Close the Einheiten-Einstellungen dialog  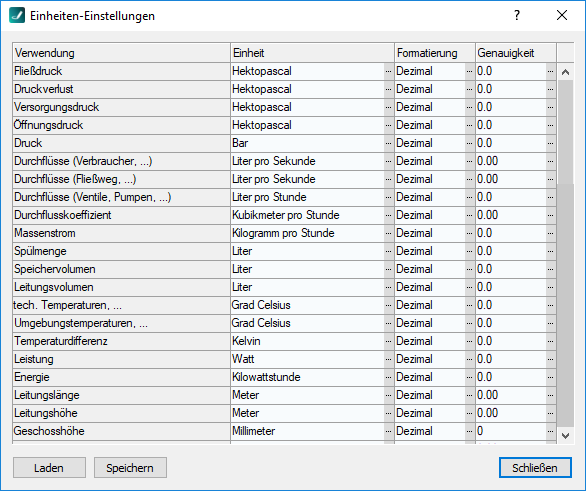(562, 15)
